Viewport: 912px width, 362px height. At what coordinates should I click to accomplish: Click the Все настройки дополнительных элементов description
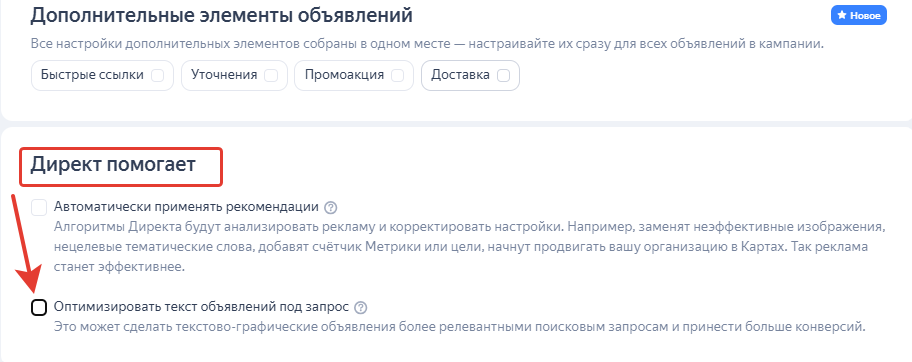point(428,44)
